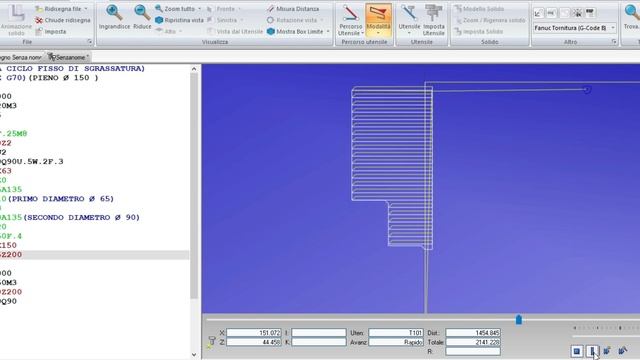Click the Riduce zoom-out magnifier
Screen dimensions: 640x360
tap(142, 17)
